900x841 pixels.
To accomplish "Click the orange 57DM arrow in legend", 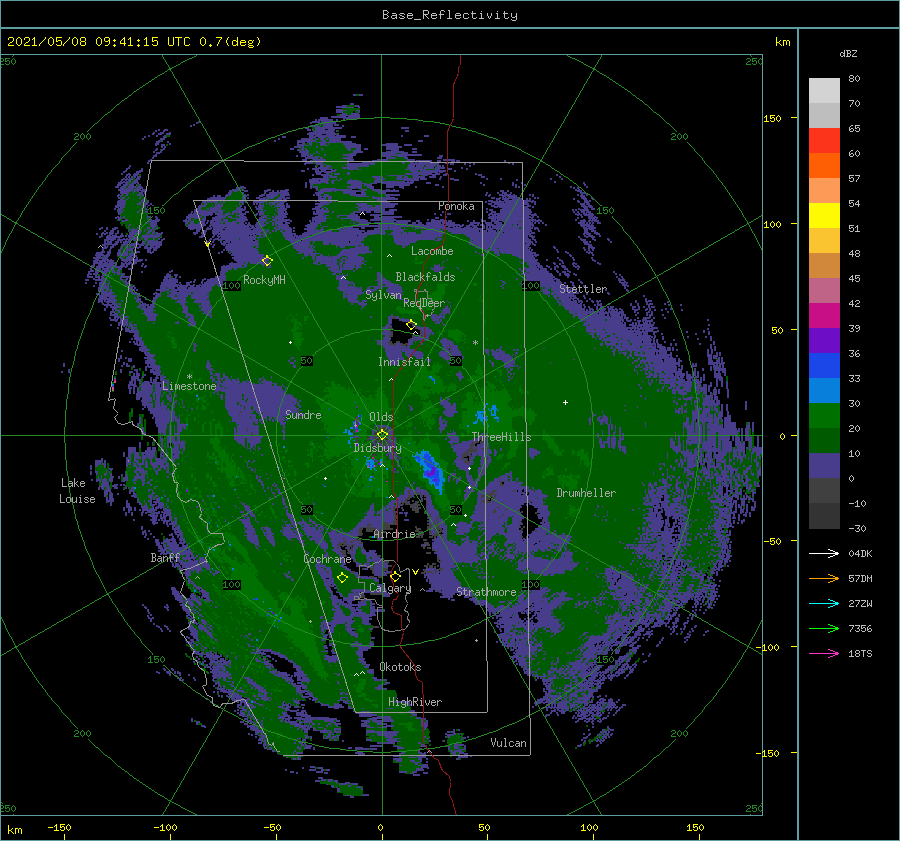I will tap(824, 579).
